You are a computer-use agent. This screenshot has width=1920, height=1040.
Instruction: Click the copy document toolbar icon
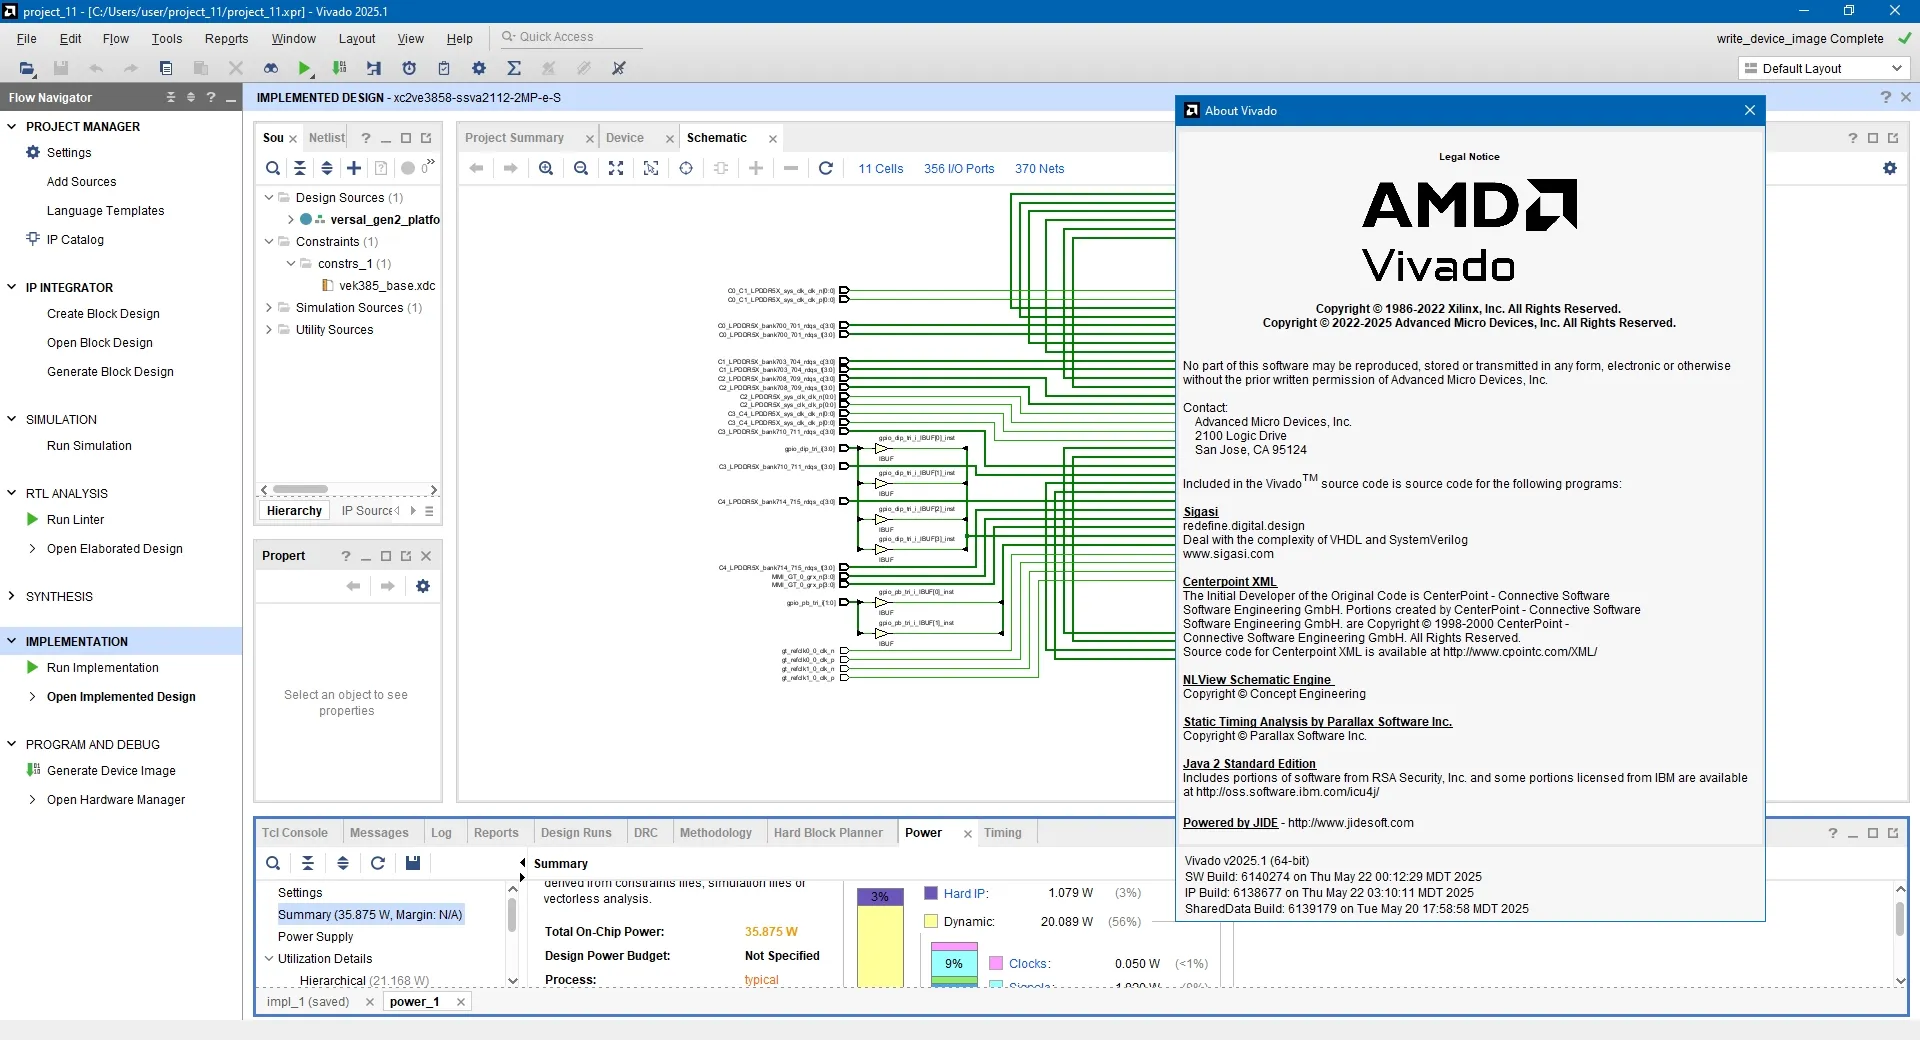166,68
